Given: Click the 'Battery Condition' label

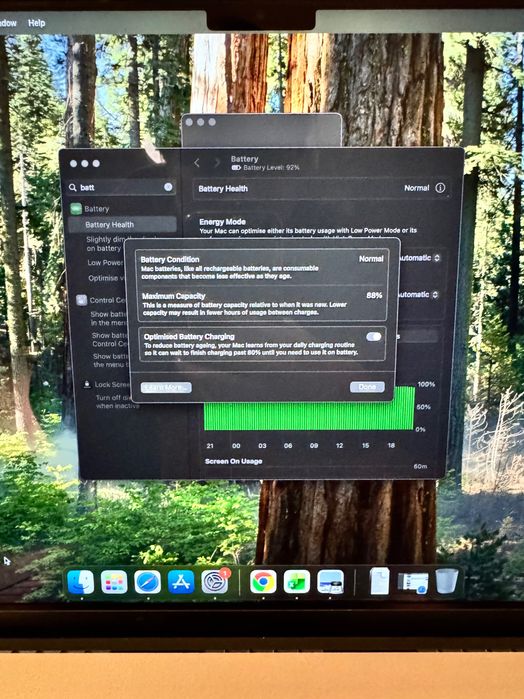Looking at the screenshot, I should click(170, 259).
